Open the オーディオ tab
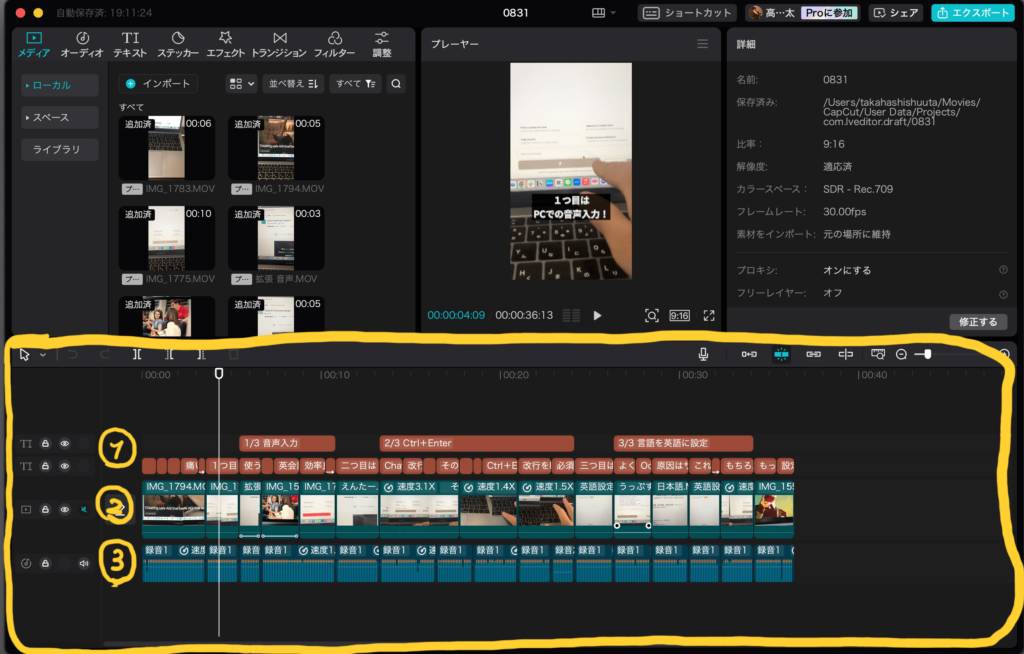This screenshot has width=1024, height=654. tap(82, 44)
